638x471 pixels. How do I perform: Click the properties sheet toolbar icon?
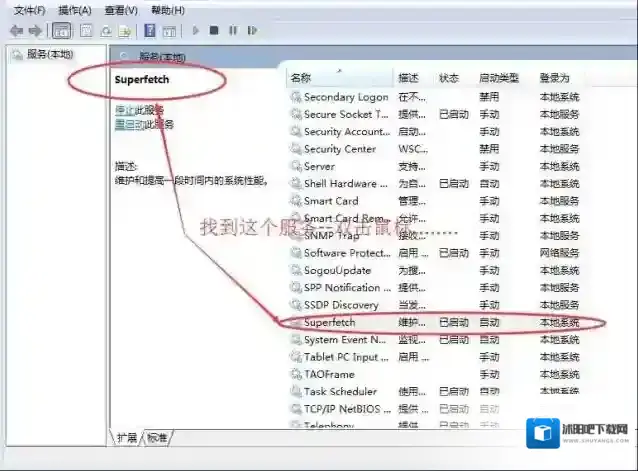tap(86, 31)
